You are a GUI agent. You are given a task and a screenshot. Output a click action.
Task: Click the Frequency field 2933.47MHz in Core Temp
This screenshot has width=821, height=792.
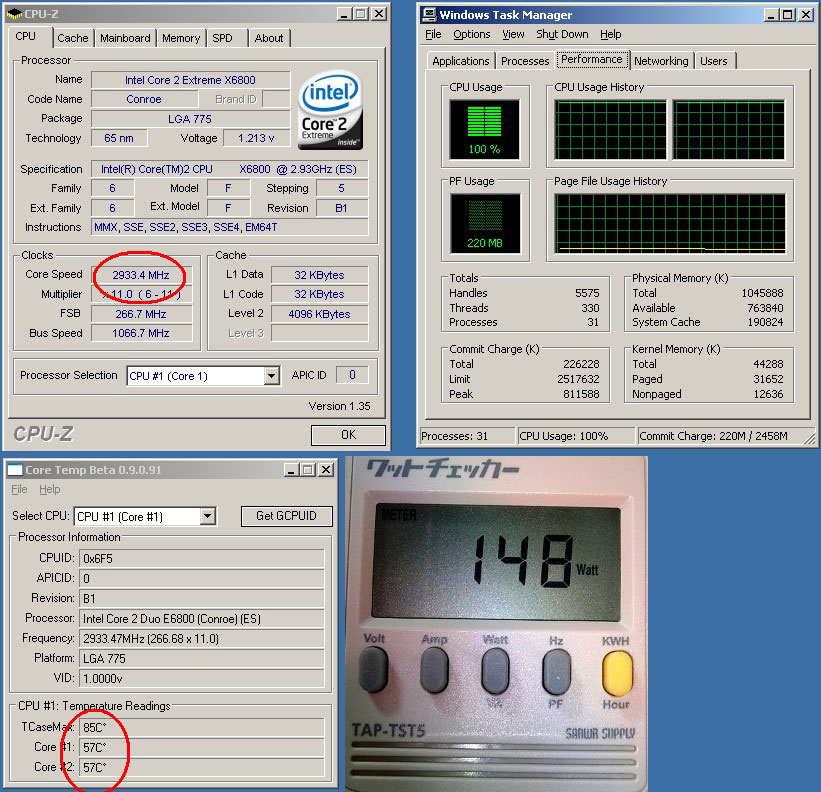[202, 639]
